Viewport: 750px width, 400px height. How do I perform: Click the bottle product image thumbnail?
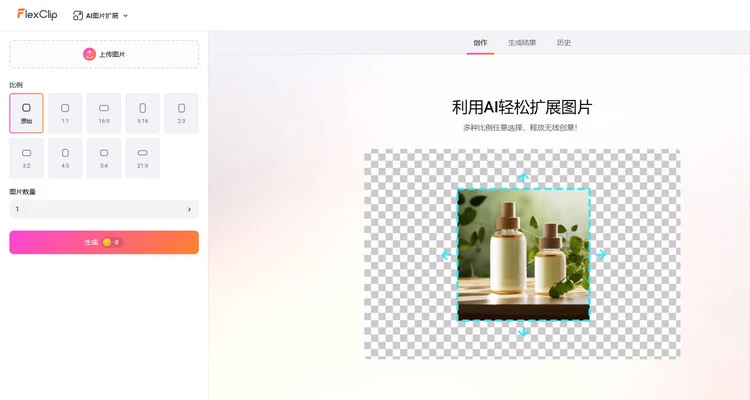pyautogui.click(x=523, y=254)
